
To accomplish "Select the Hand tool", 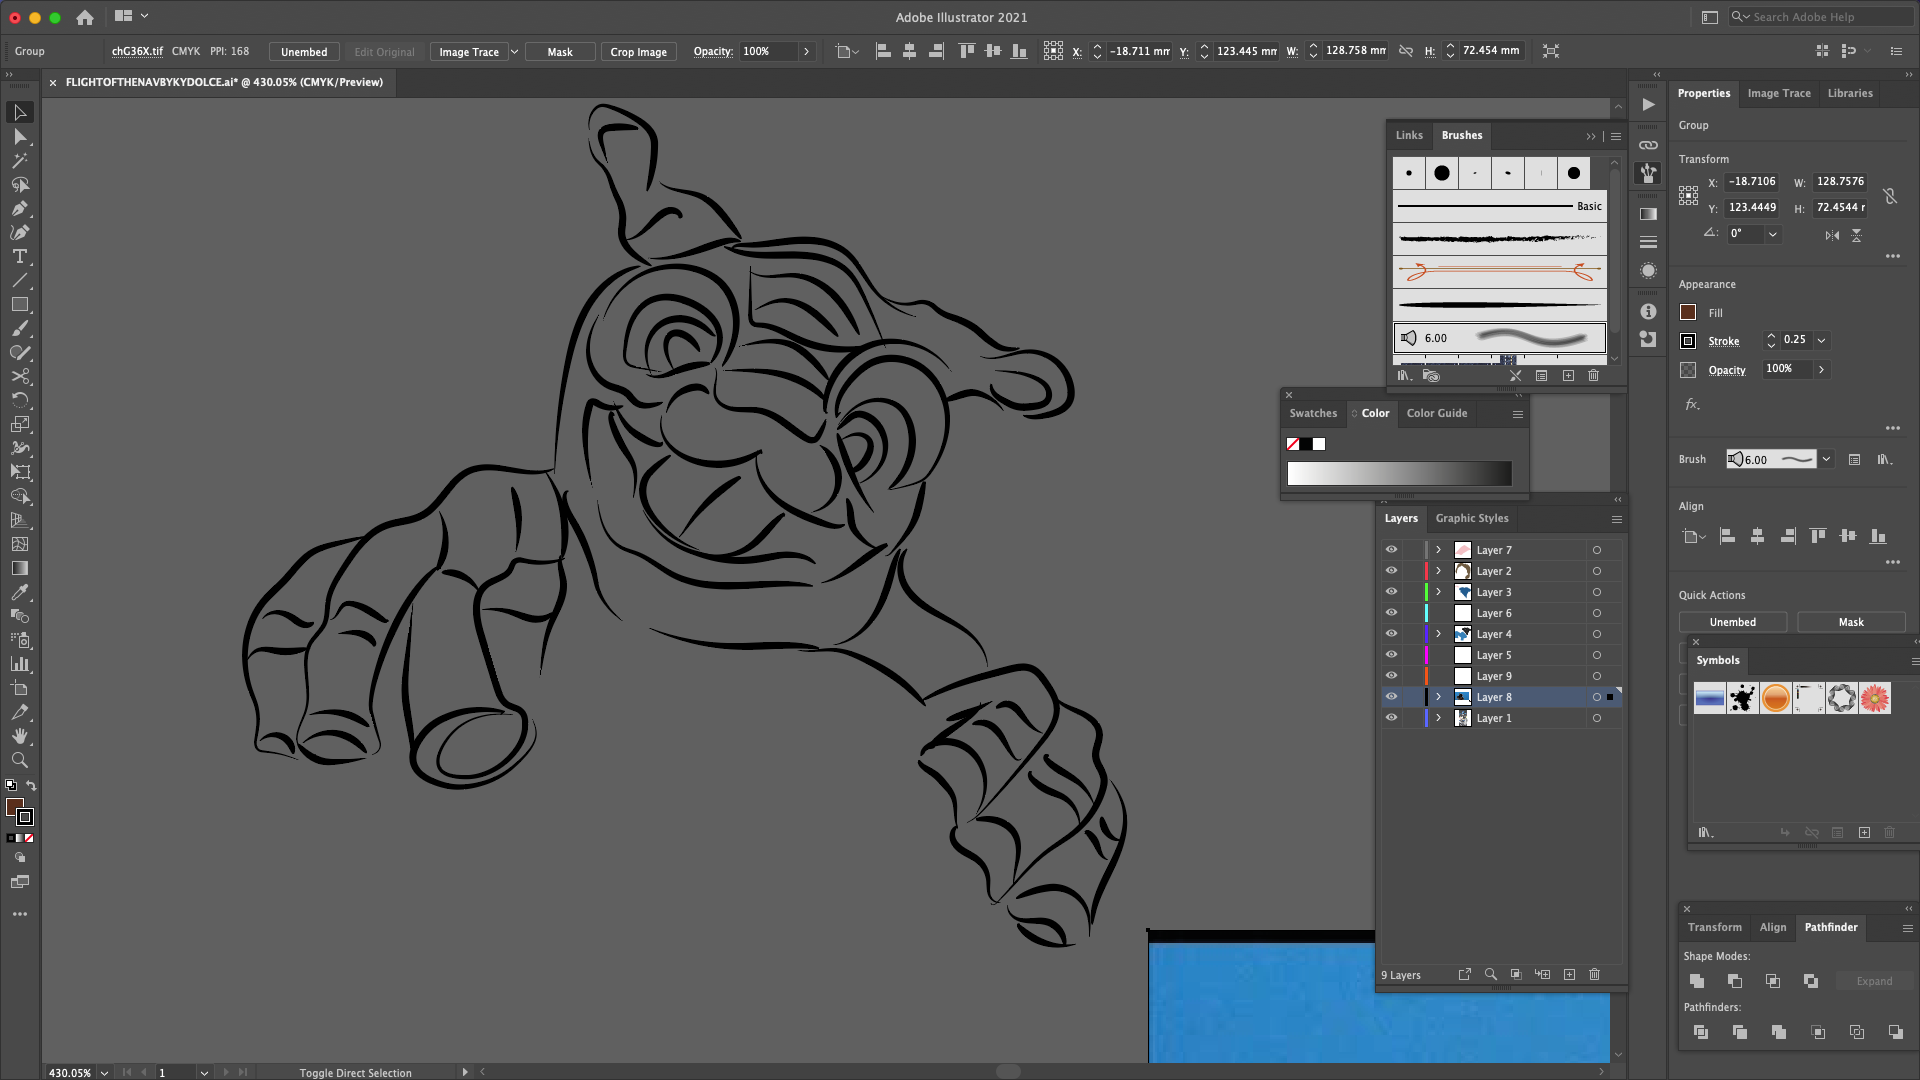I will tap(20, 736).
